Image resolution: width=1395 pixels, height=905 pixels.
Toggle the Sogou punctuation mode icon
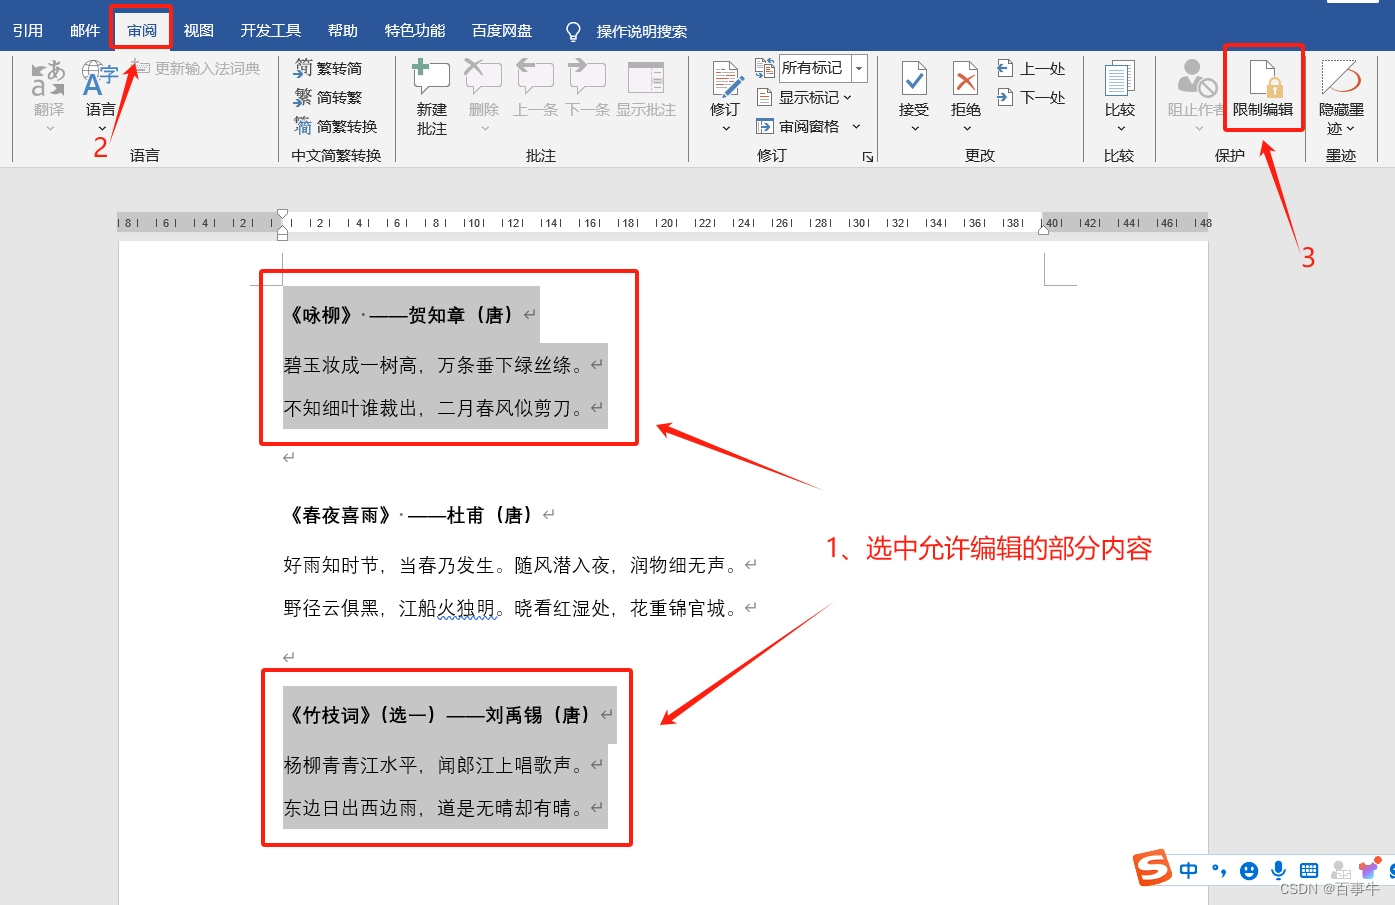pos(1219,870)
